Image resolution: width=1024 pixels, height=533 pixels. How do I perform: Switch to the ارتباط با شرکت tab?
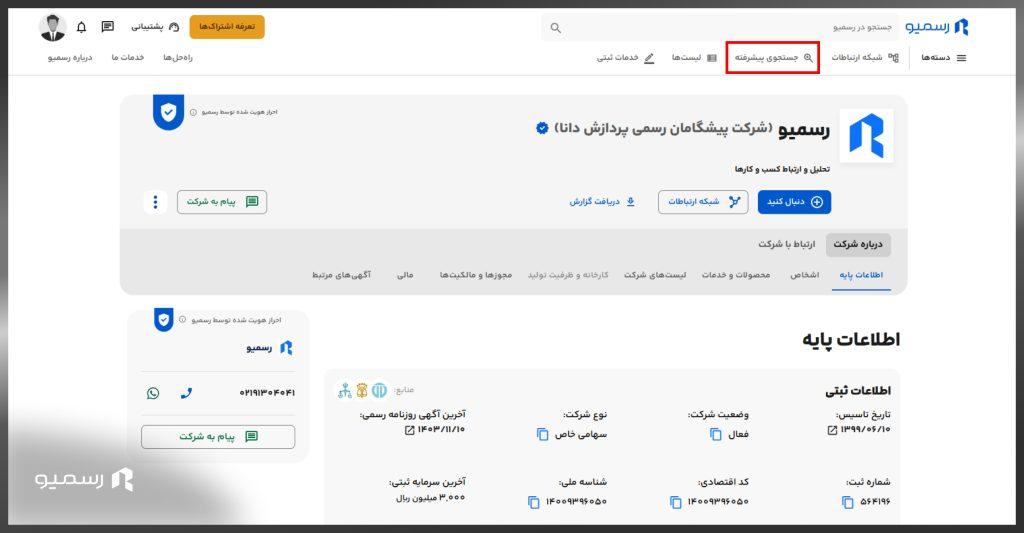tap(786, 244)
